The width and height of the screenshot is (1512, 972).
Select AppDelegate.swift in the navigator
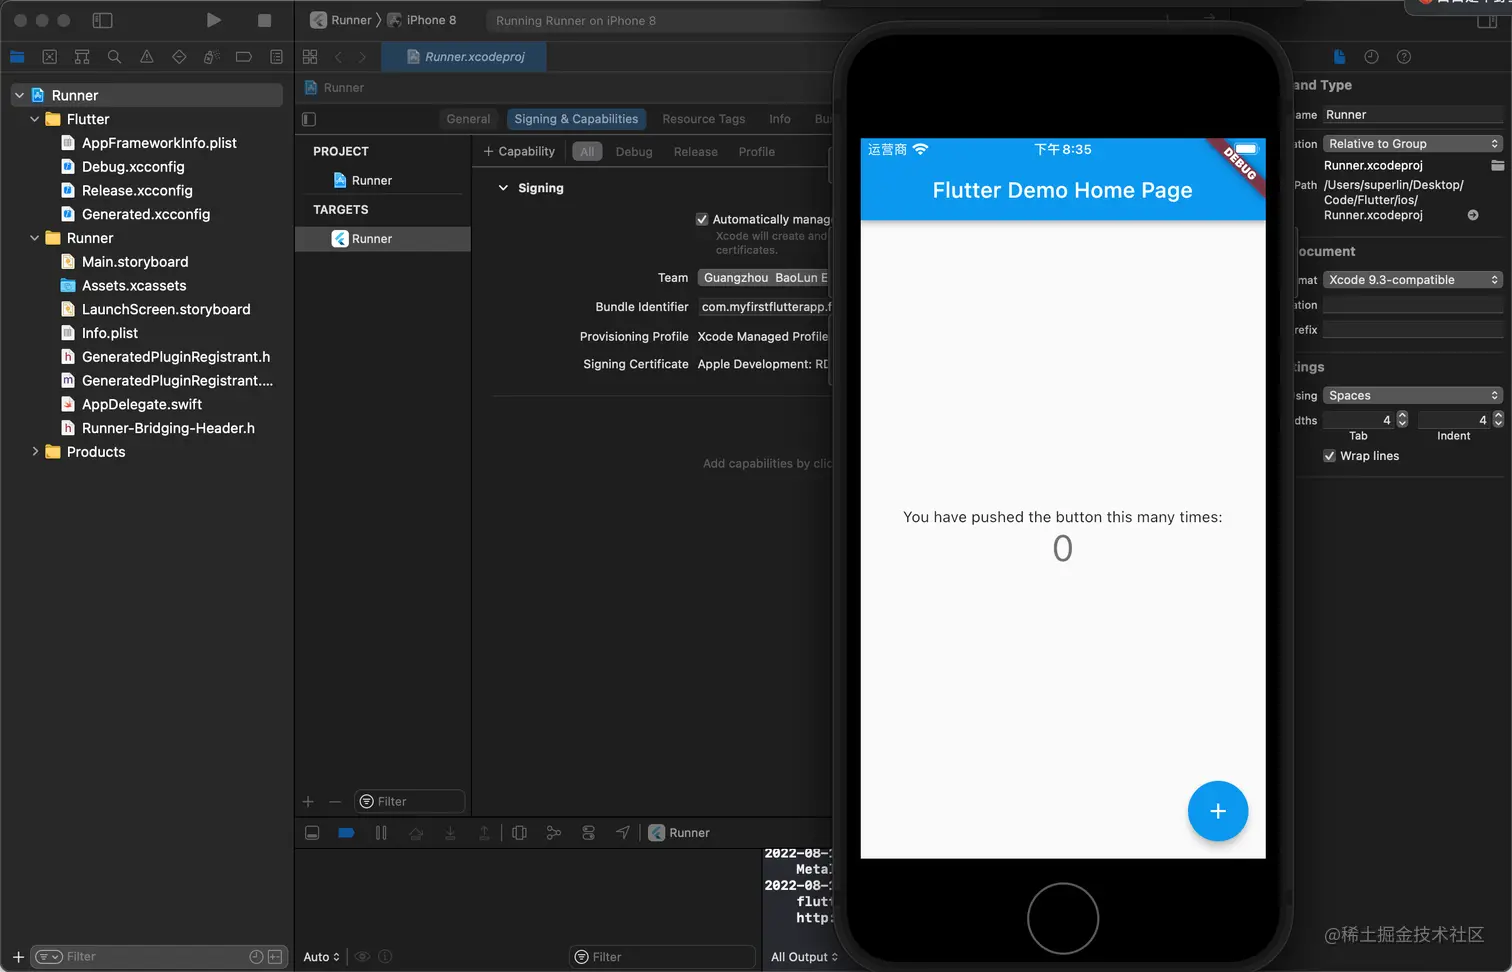142,405
